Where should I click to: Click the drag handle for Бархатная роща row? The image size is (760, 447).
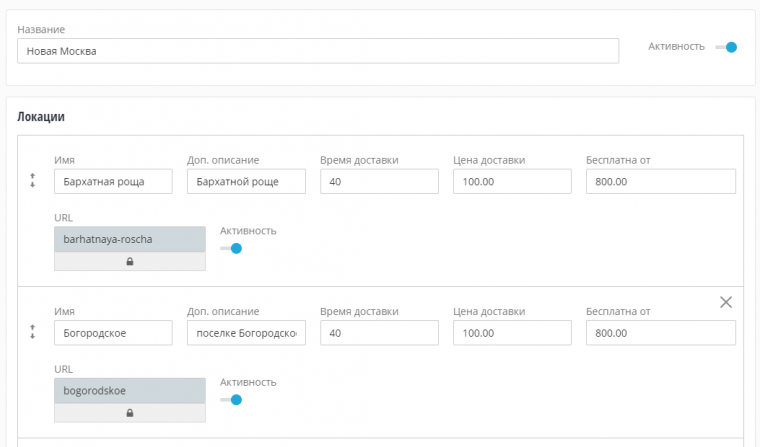click(x=33, y=181)
